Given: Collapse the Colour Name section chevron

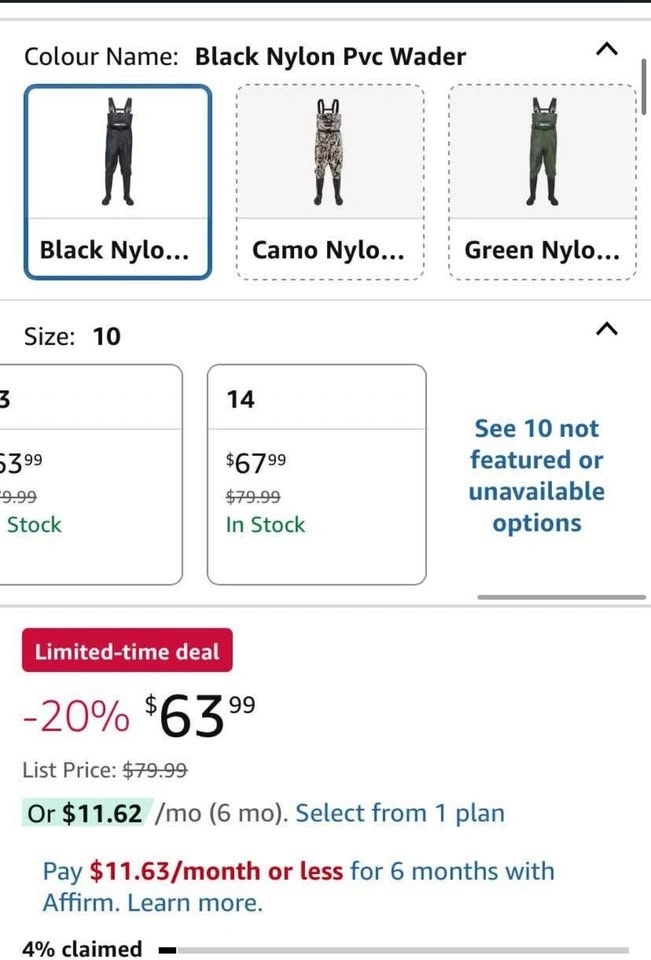Looking at the screenshot, I should [607, 49].
